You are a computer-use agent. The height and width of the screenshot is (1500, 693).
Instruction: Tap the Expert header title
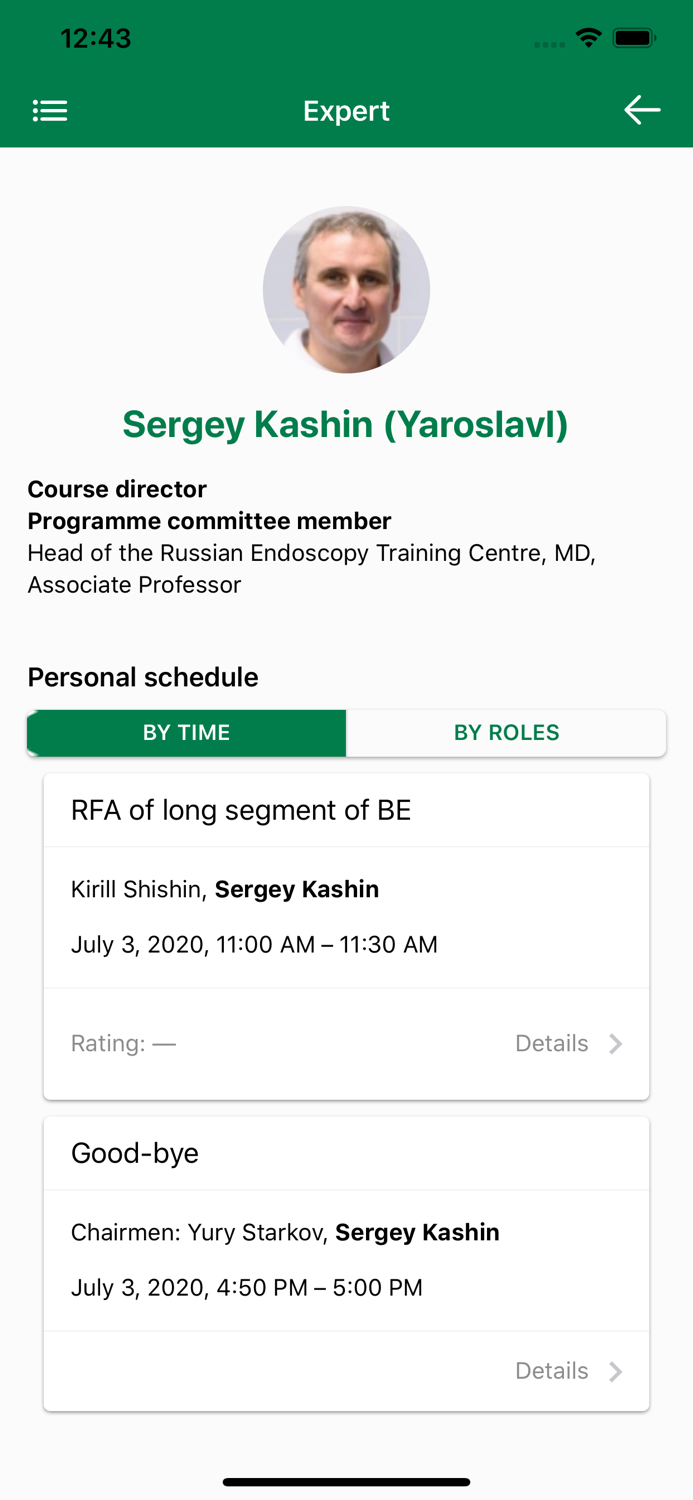[346, 111]
